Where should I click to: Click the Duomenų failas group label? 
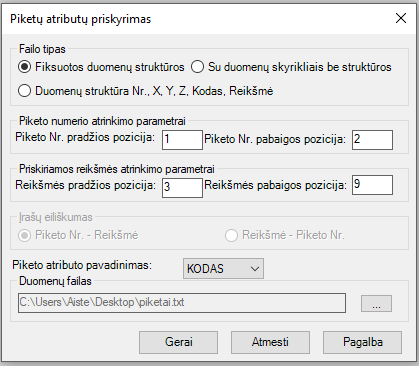point(55,281)
